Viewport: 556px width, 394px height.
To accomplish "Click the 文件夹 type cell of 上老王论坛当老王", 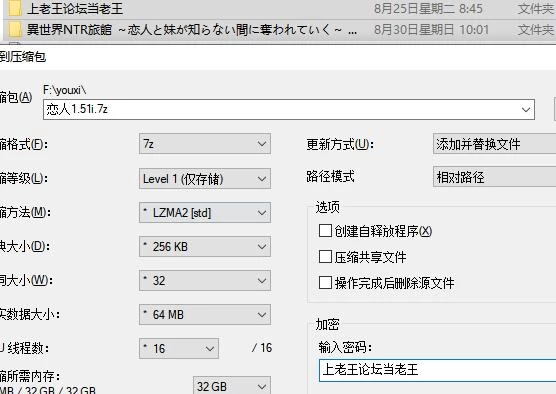I will pos(536,9).
